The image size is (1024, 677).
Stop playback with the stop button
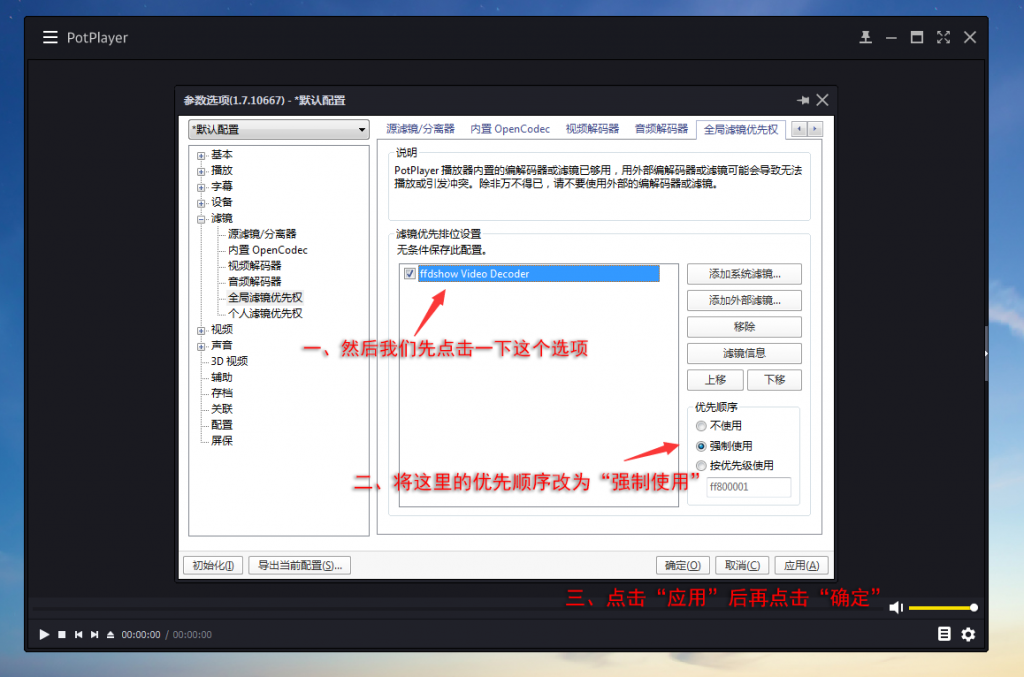pyautogui.click(x=61, y=635)
